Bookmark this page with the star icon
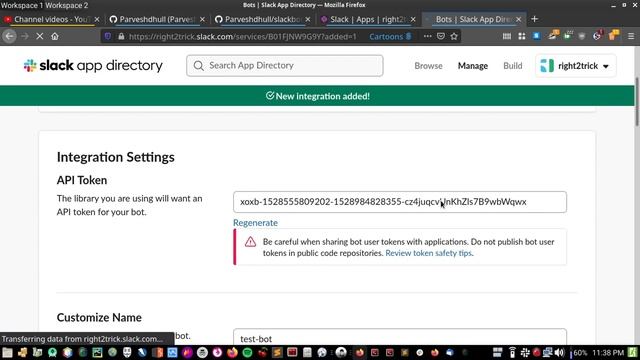This screenshot has height=360, width=640. coord(454,36)
